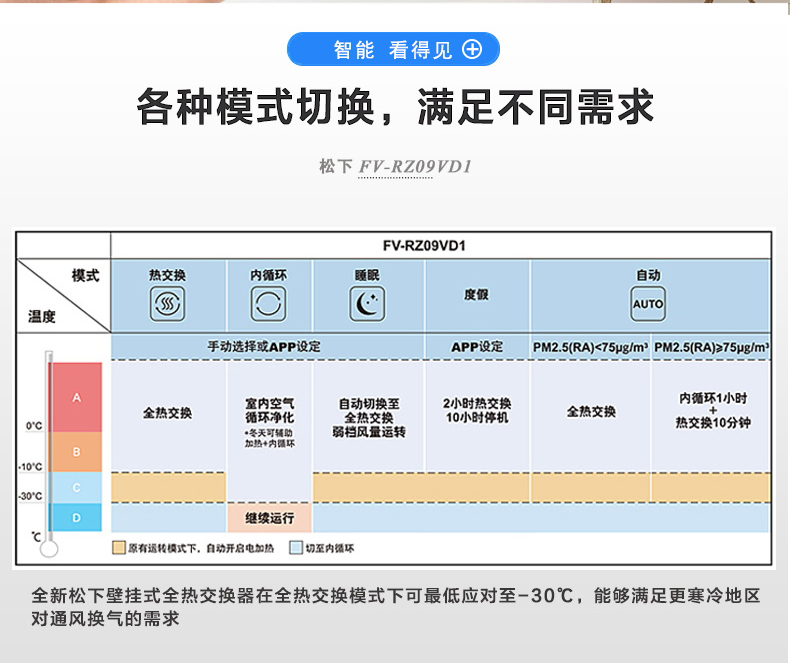790x663 pixels.
Task: Click the light blue zone C swatch
Action: 77,488
